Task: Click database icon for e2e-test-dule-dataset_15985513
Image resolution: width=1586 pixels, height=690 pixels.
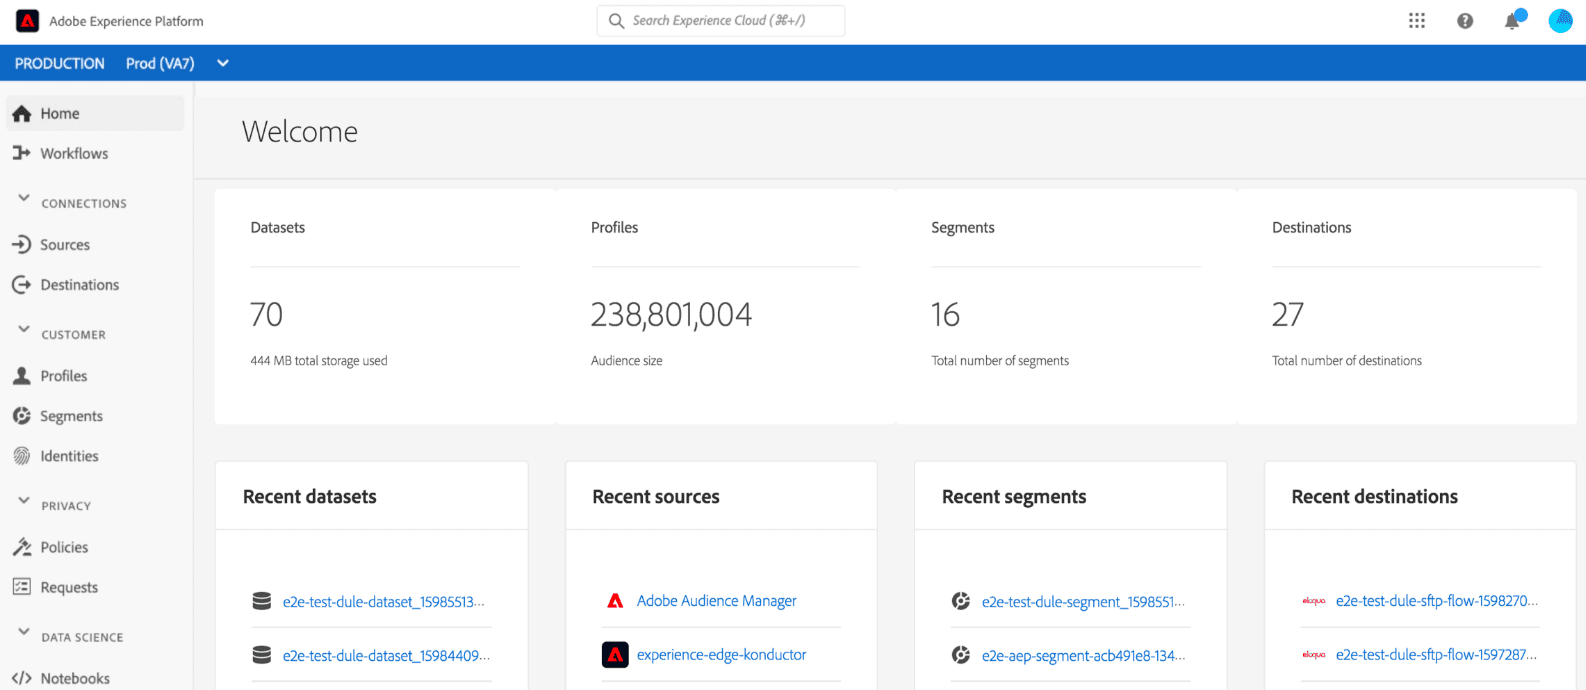Action: 262,601
